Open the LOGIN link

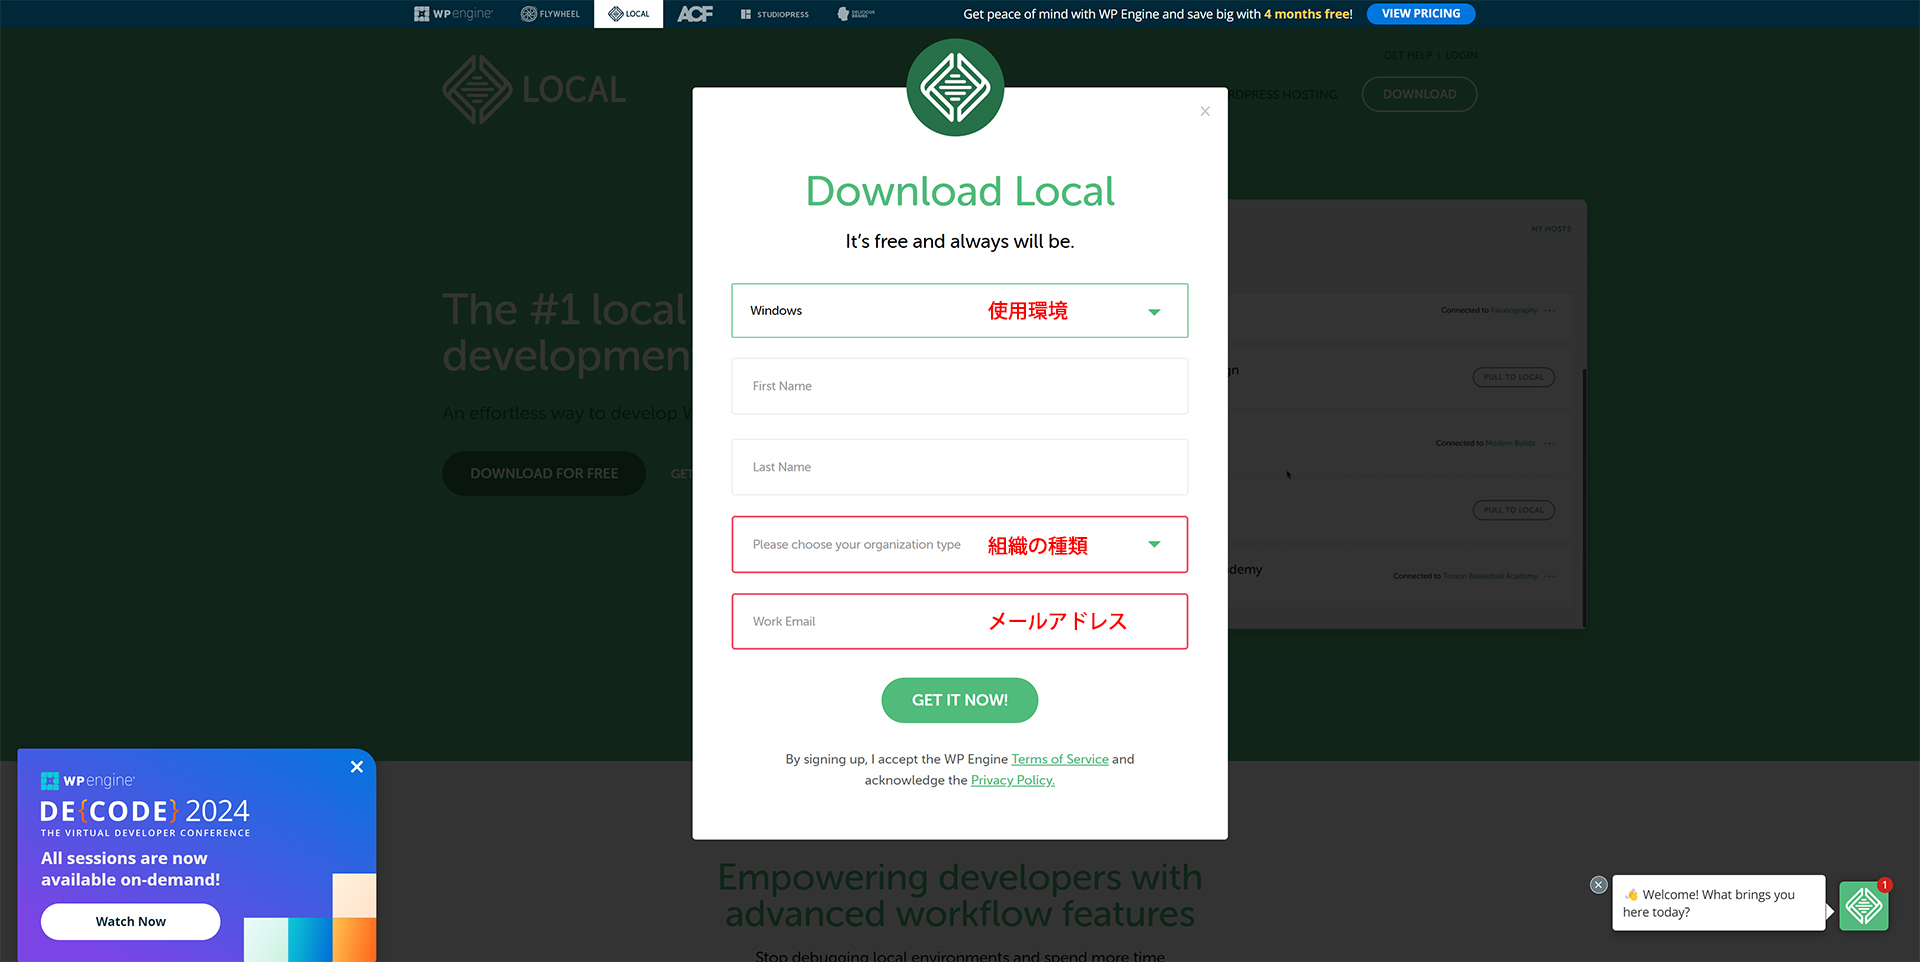(x=1461, y=55)
